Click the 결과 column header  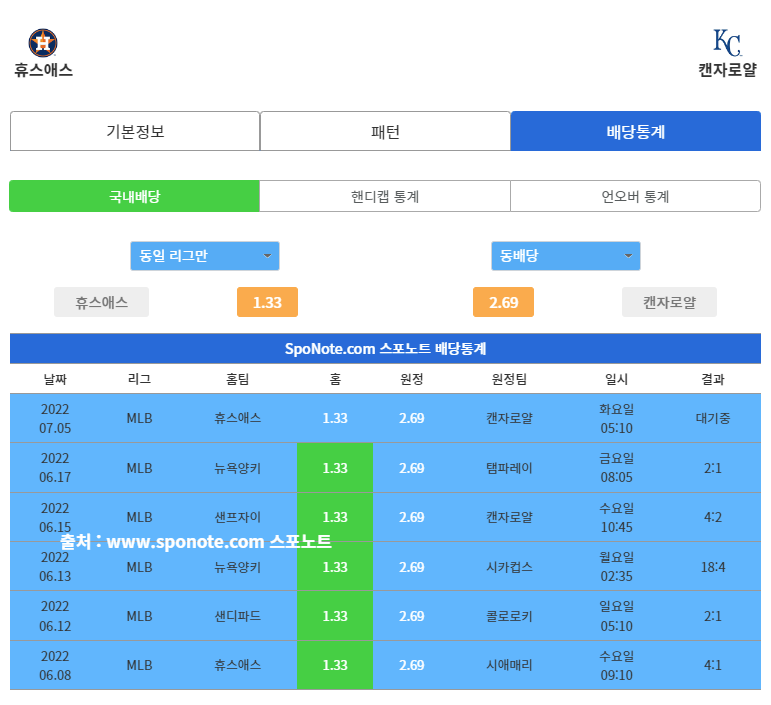pos(713,379)
